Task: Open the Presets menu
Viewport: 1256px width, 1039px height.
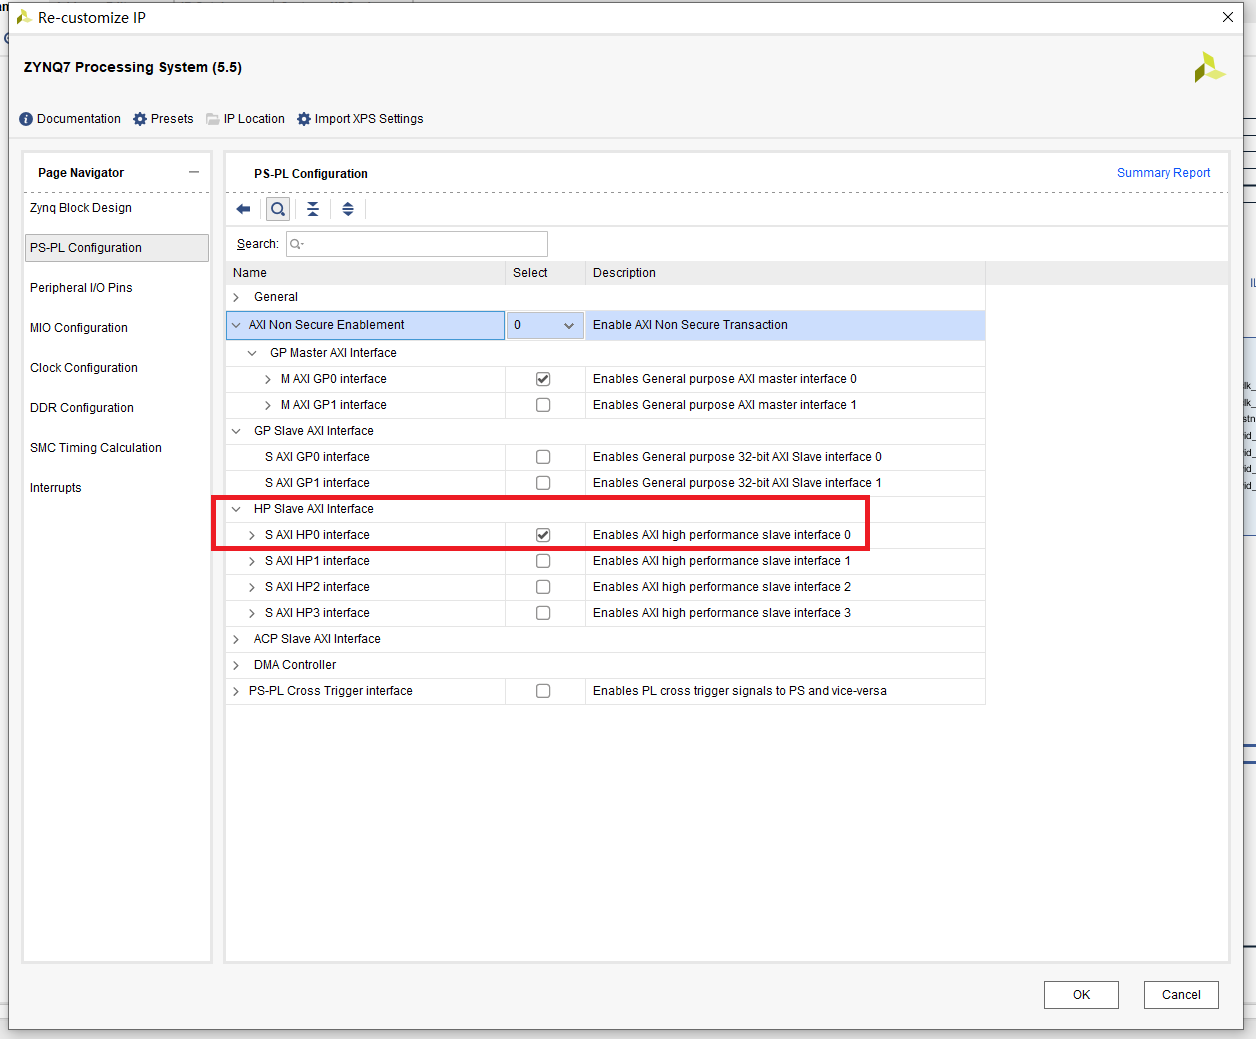Action: 172,119
